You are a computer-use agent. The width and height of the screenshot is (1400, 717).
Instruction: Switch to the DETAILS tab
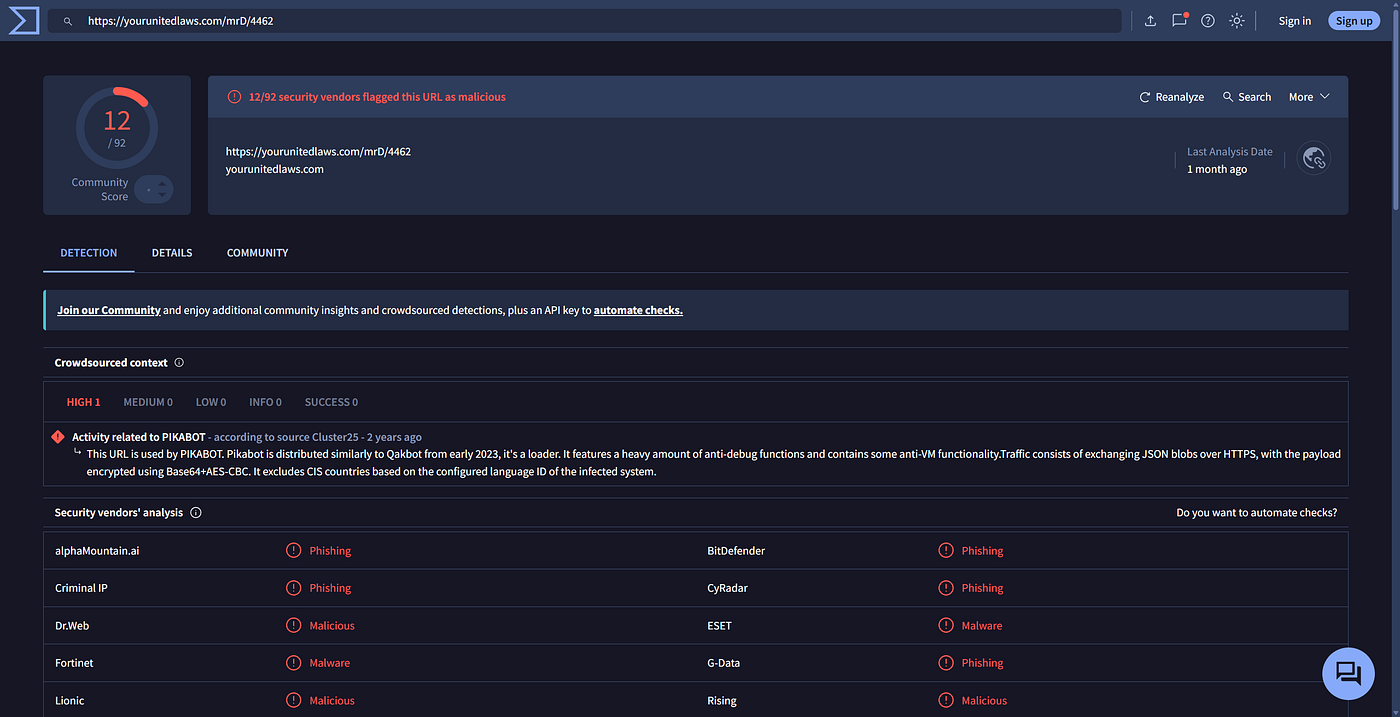tap(172, 253)
